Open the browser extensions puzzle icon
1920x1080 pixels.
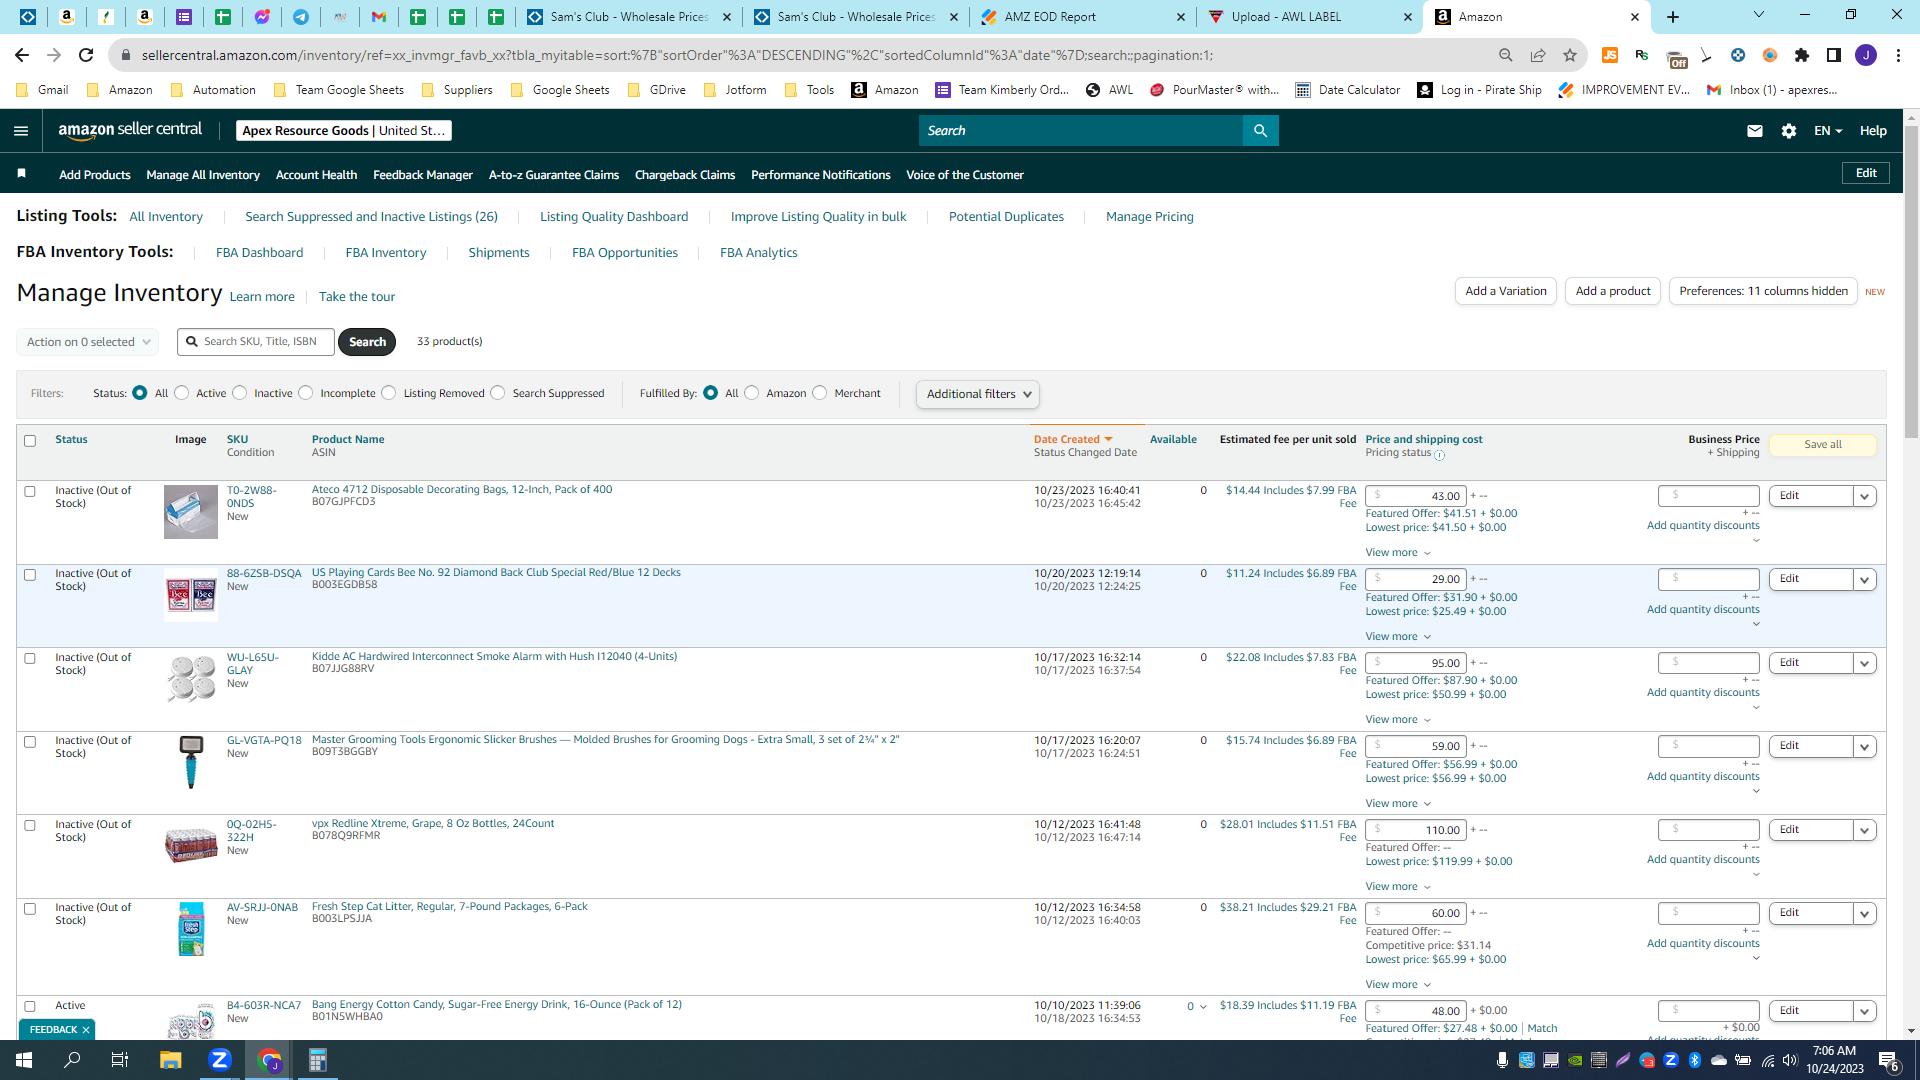click(x=1802, y=55)
